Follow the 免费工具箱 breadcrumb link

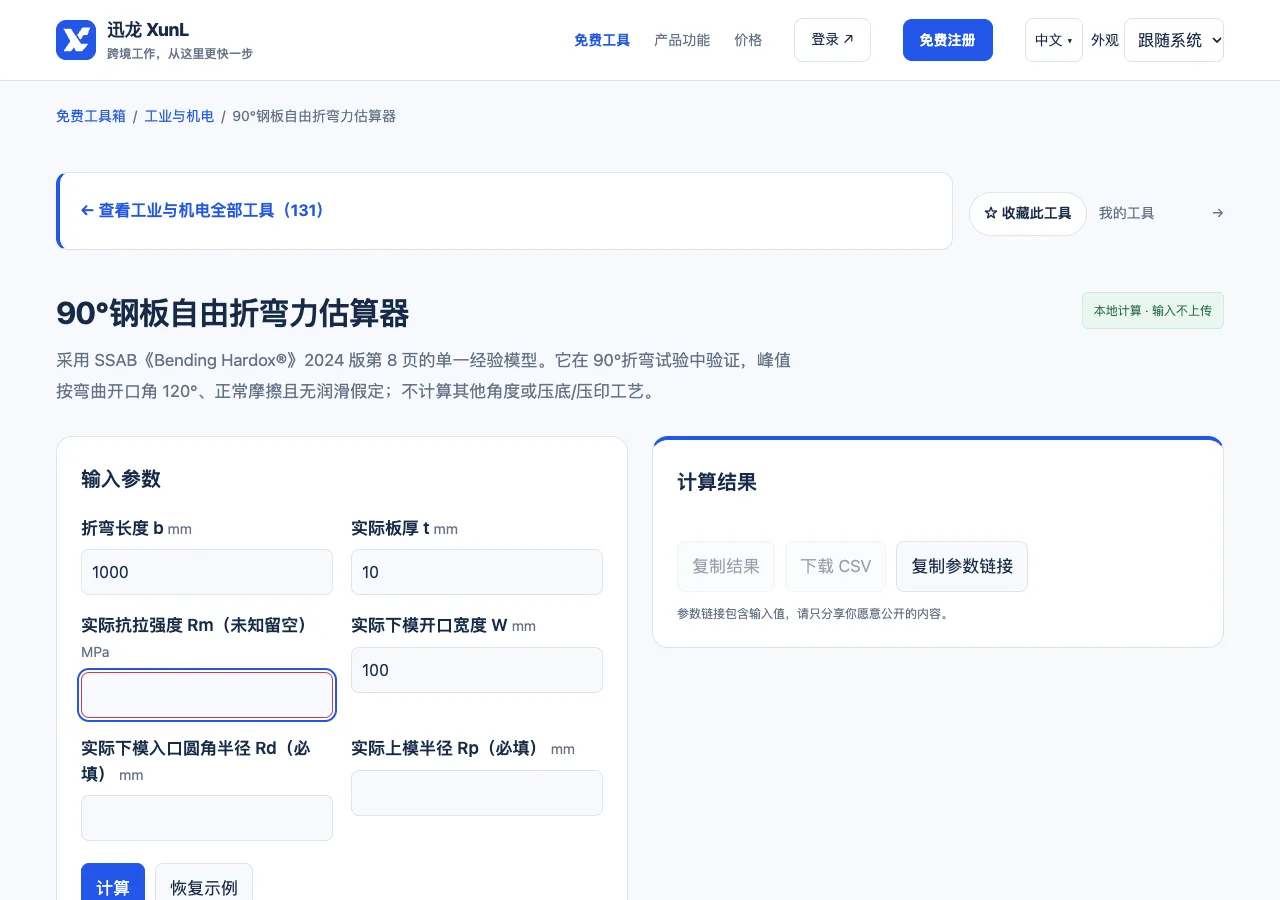(x=91, y=116)
